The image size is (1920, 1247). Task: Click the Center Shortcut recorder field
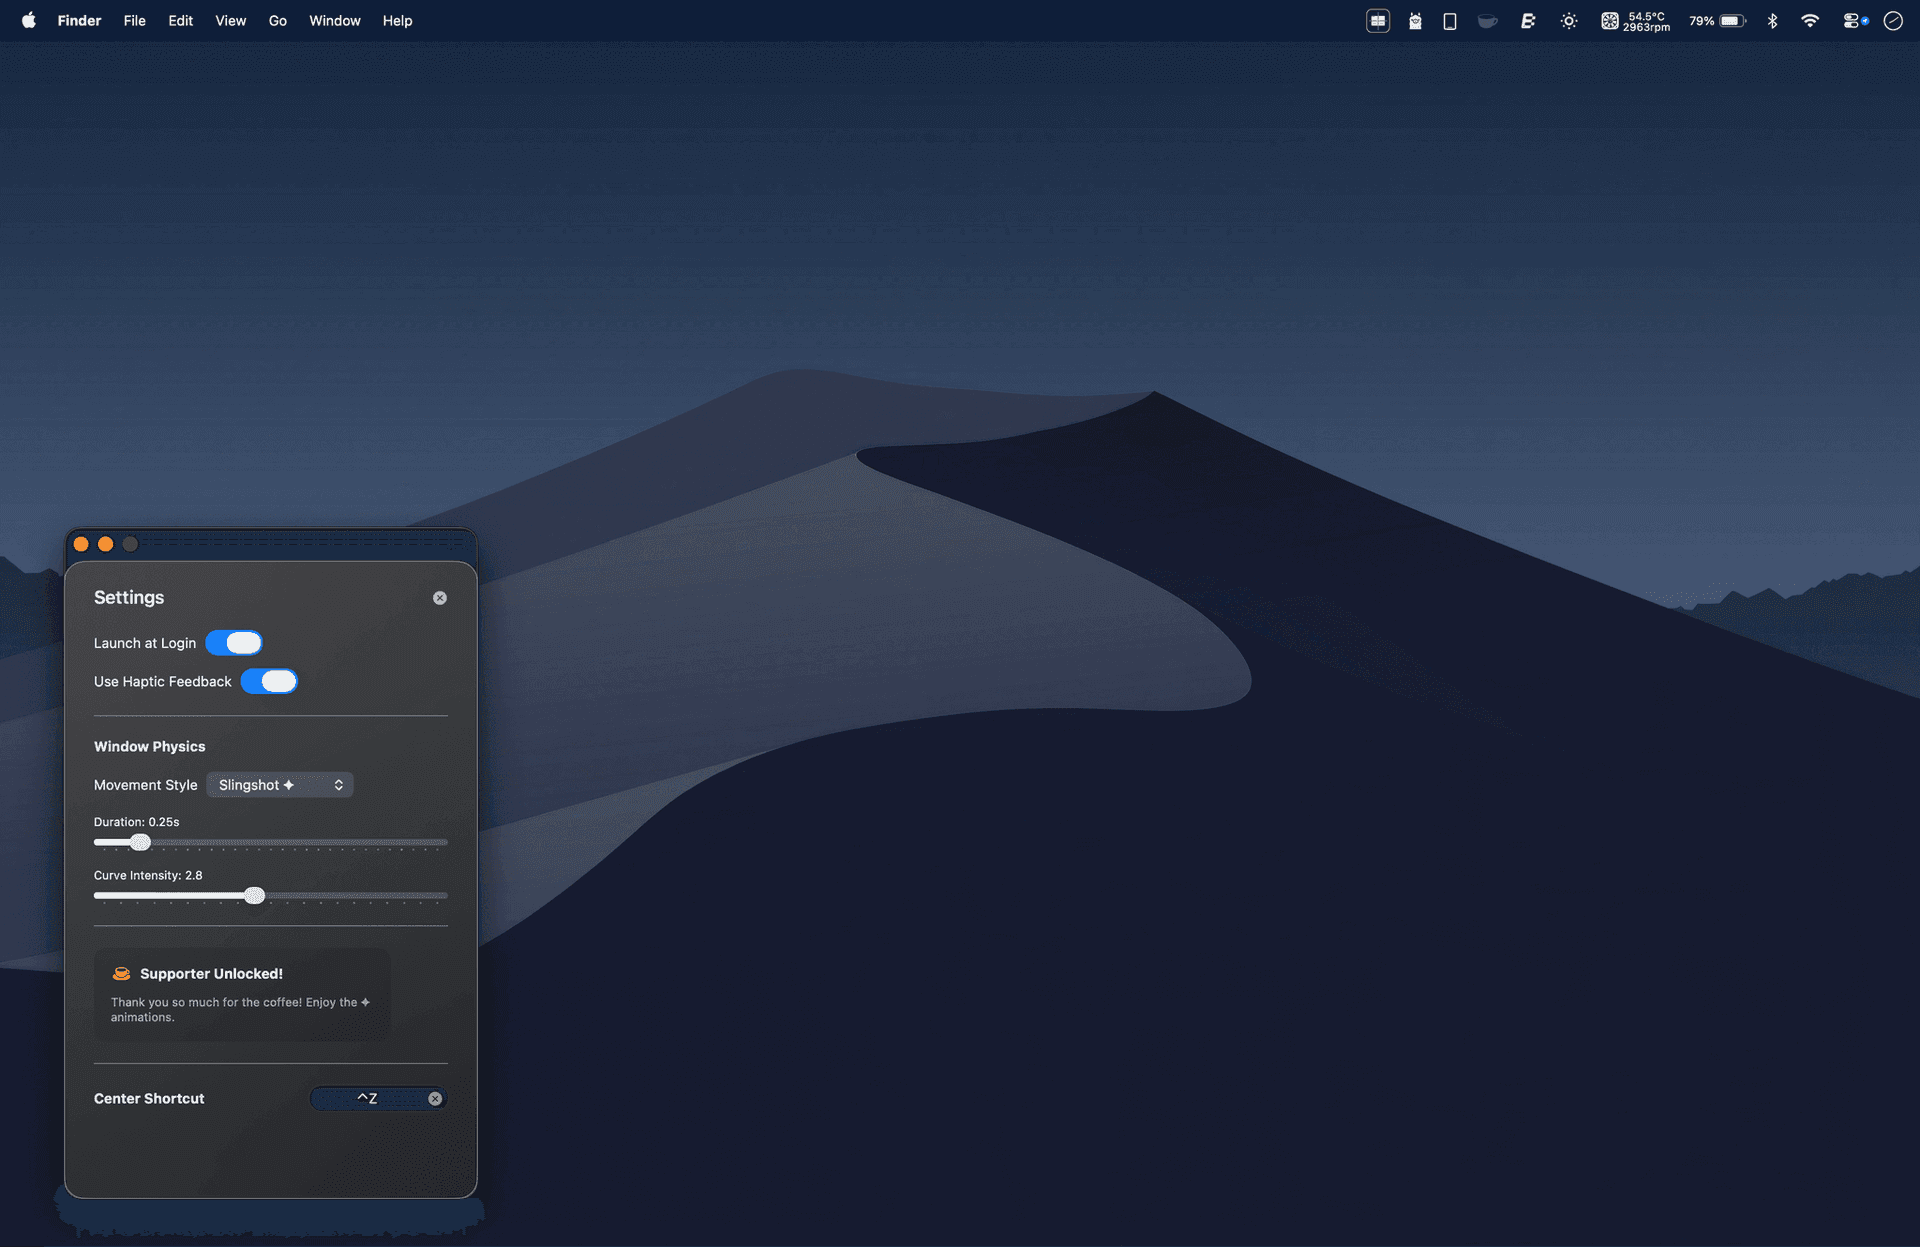click(378, 1099)
